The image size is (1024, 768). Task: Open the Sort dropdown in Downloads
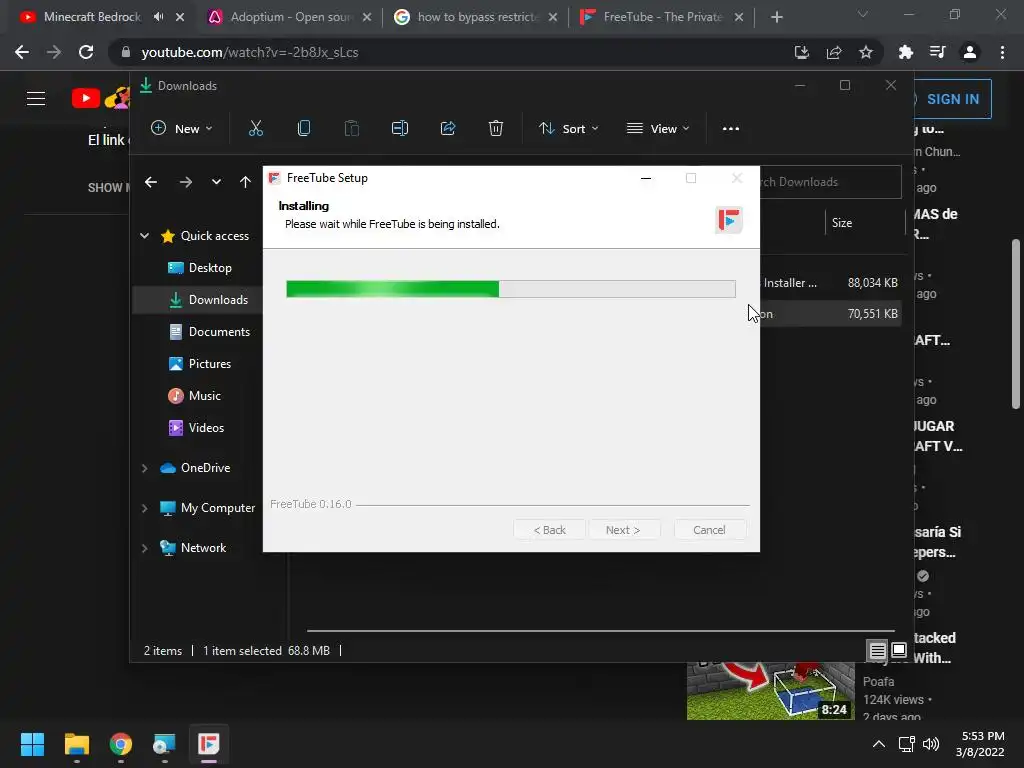point(568,129)
